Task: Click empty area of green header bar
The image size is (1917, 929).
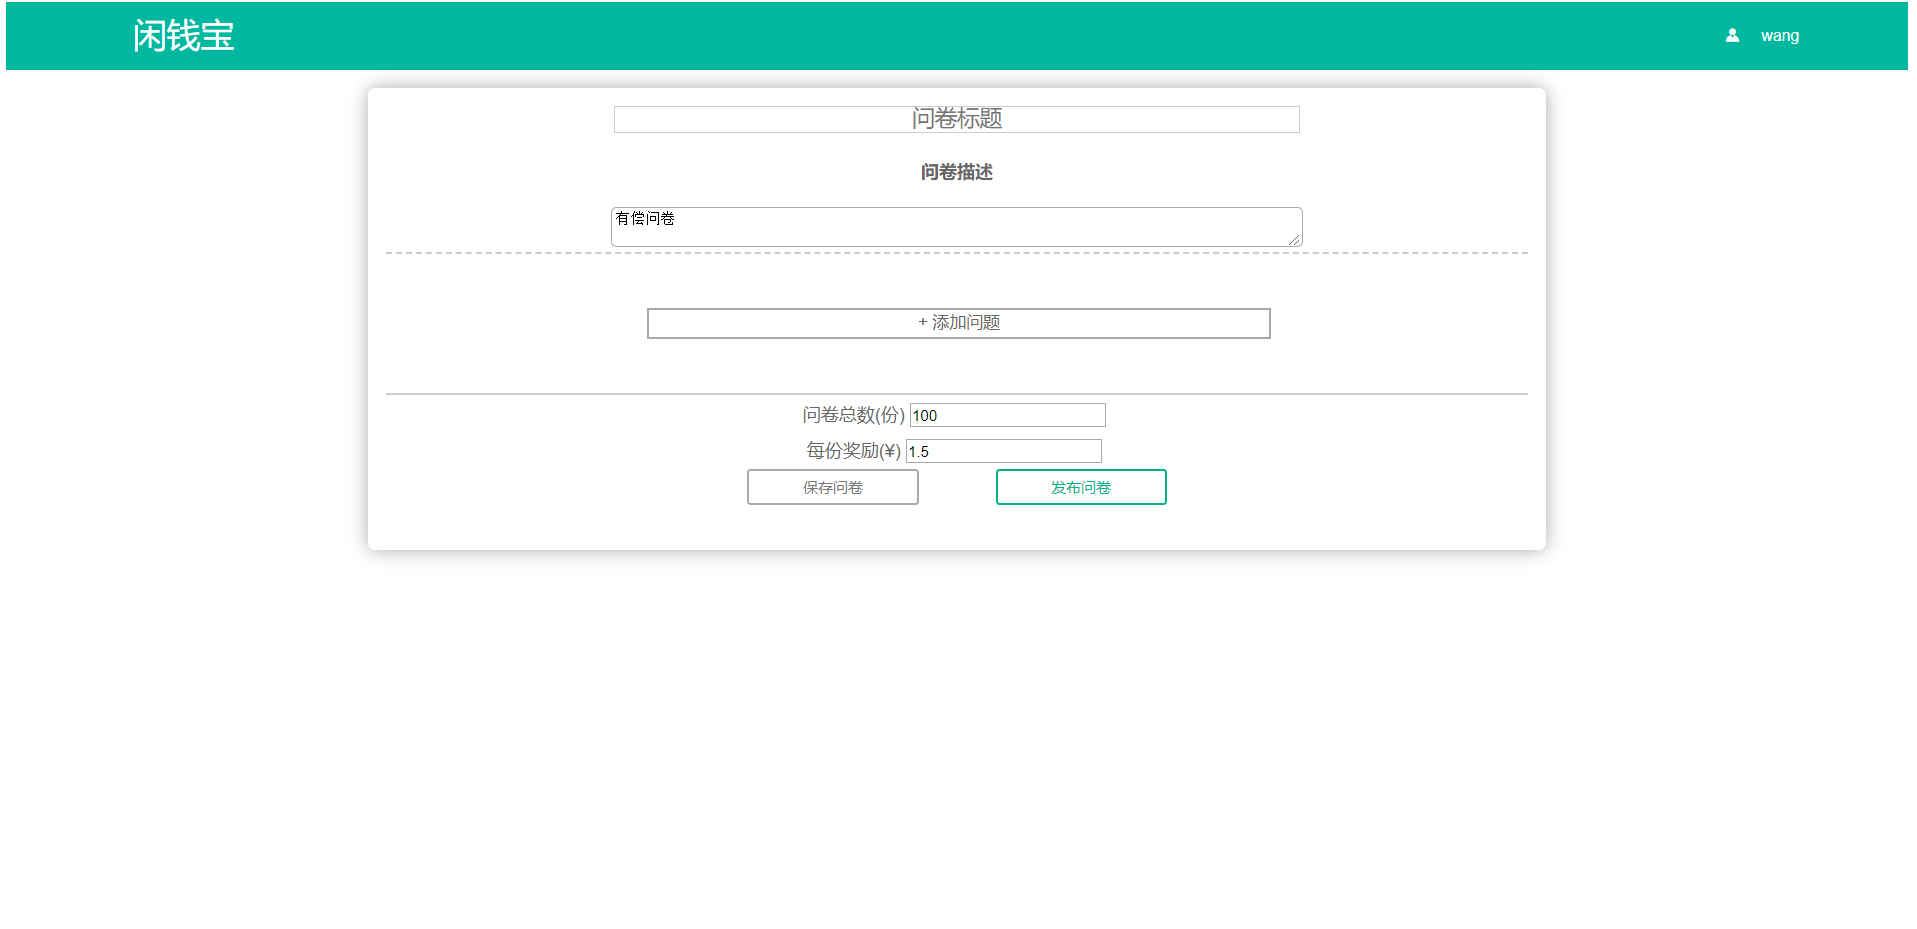Action: pyautogui.click(x=900, y=36)
